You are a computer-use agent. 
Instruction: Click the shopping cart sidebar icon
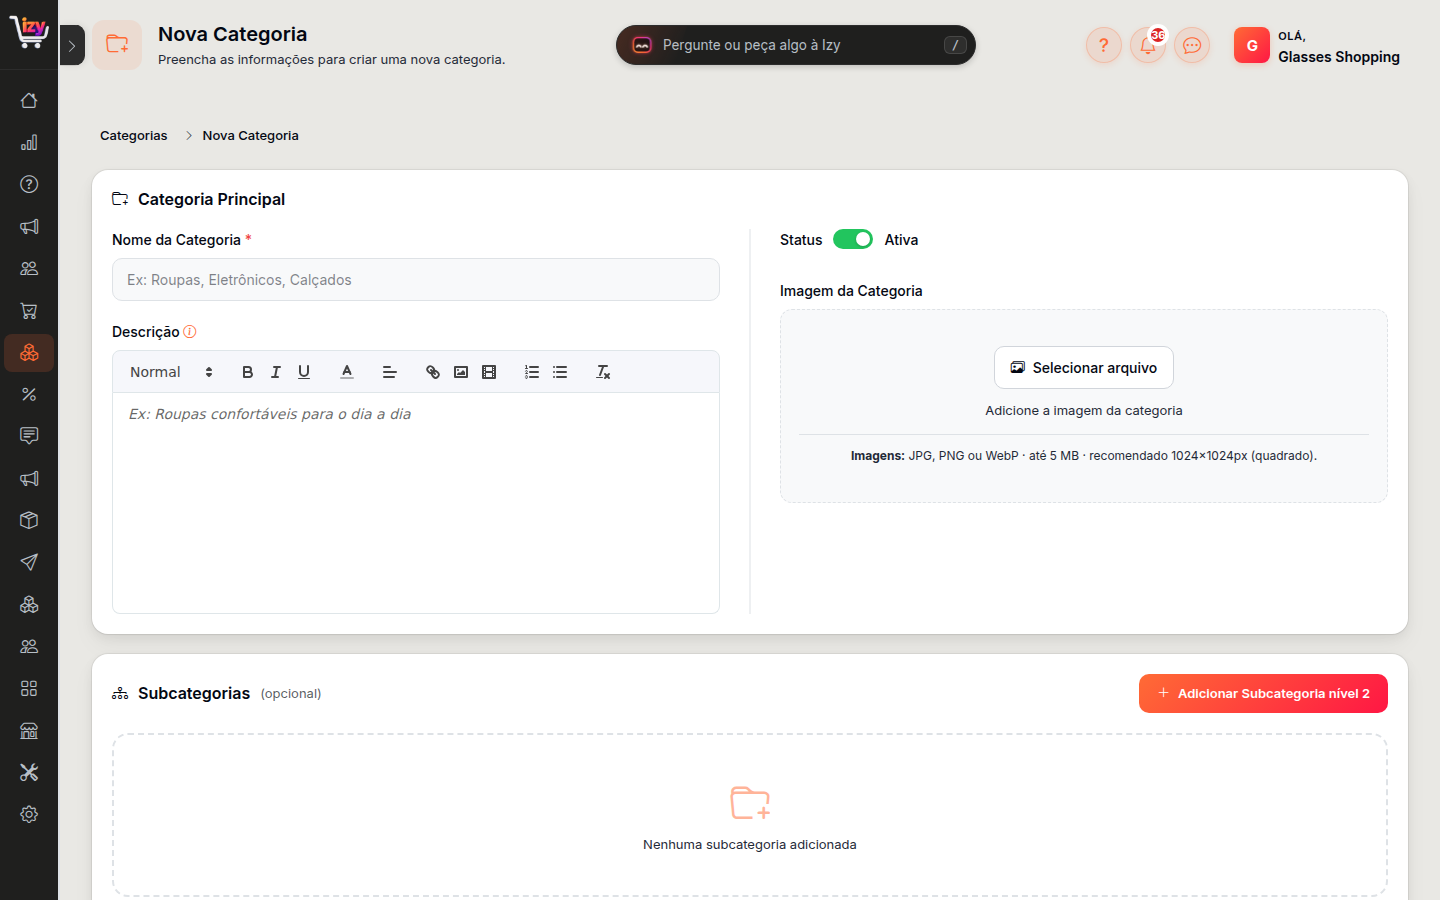coord(29,311)
